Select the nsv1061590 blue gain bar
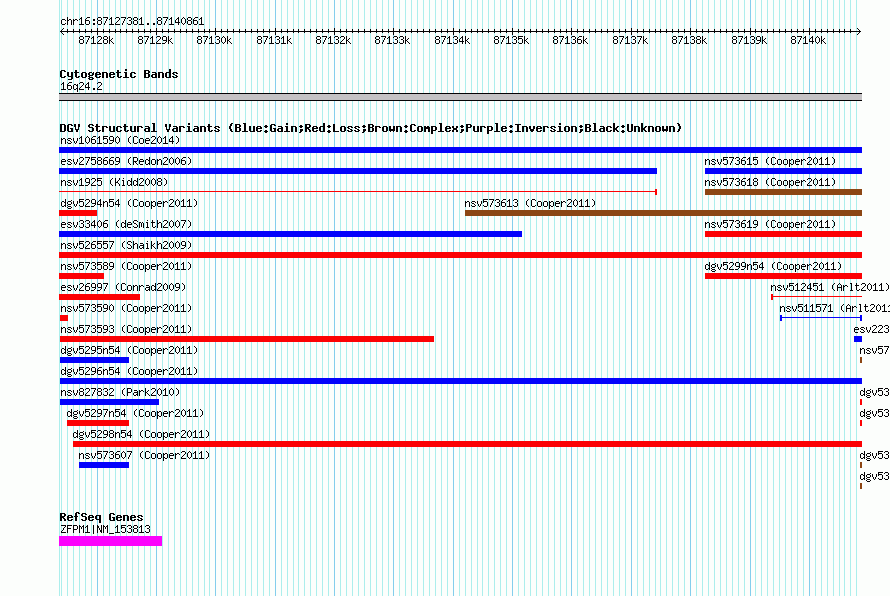The width and height of the screenshot is (890, 596). (460, 150)
